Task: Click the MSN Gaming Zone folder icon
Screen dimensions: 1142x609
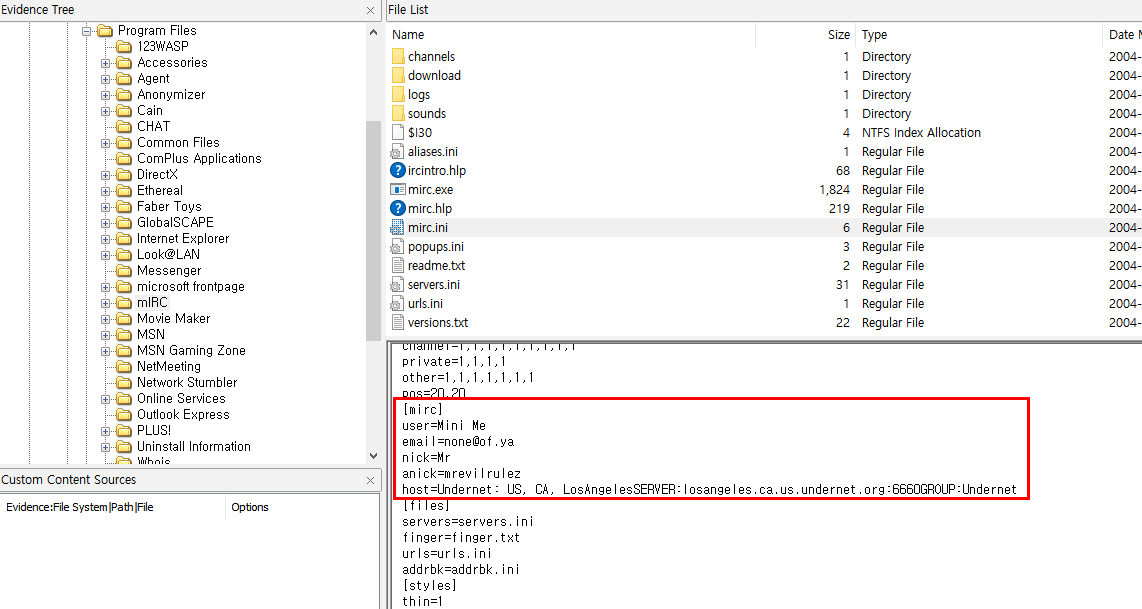Action: click(x=125, y=351)
